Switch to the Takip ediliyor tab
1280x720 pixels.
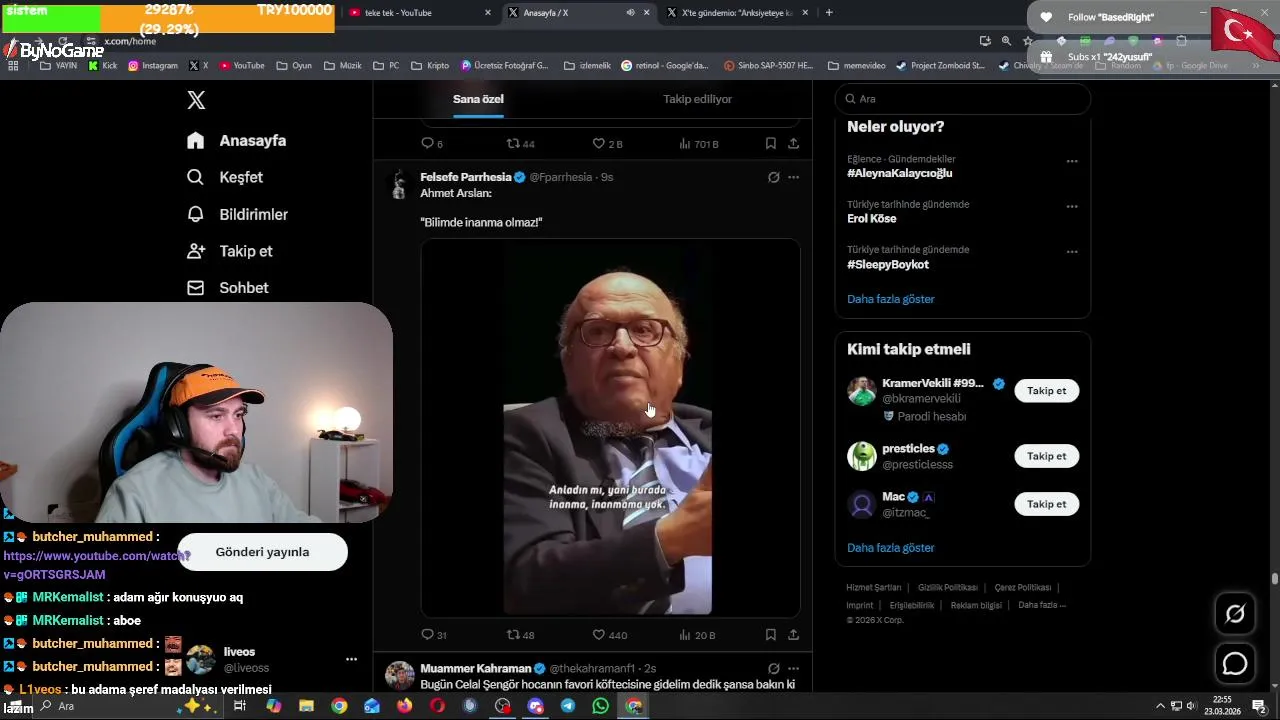pos(697,99)
